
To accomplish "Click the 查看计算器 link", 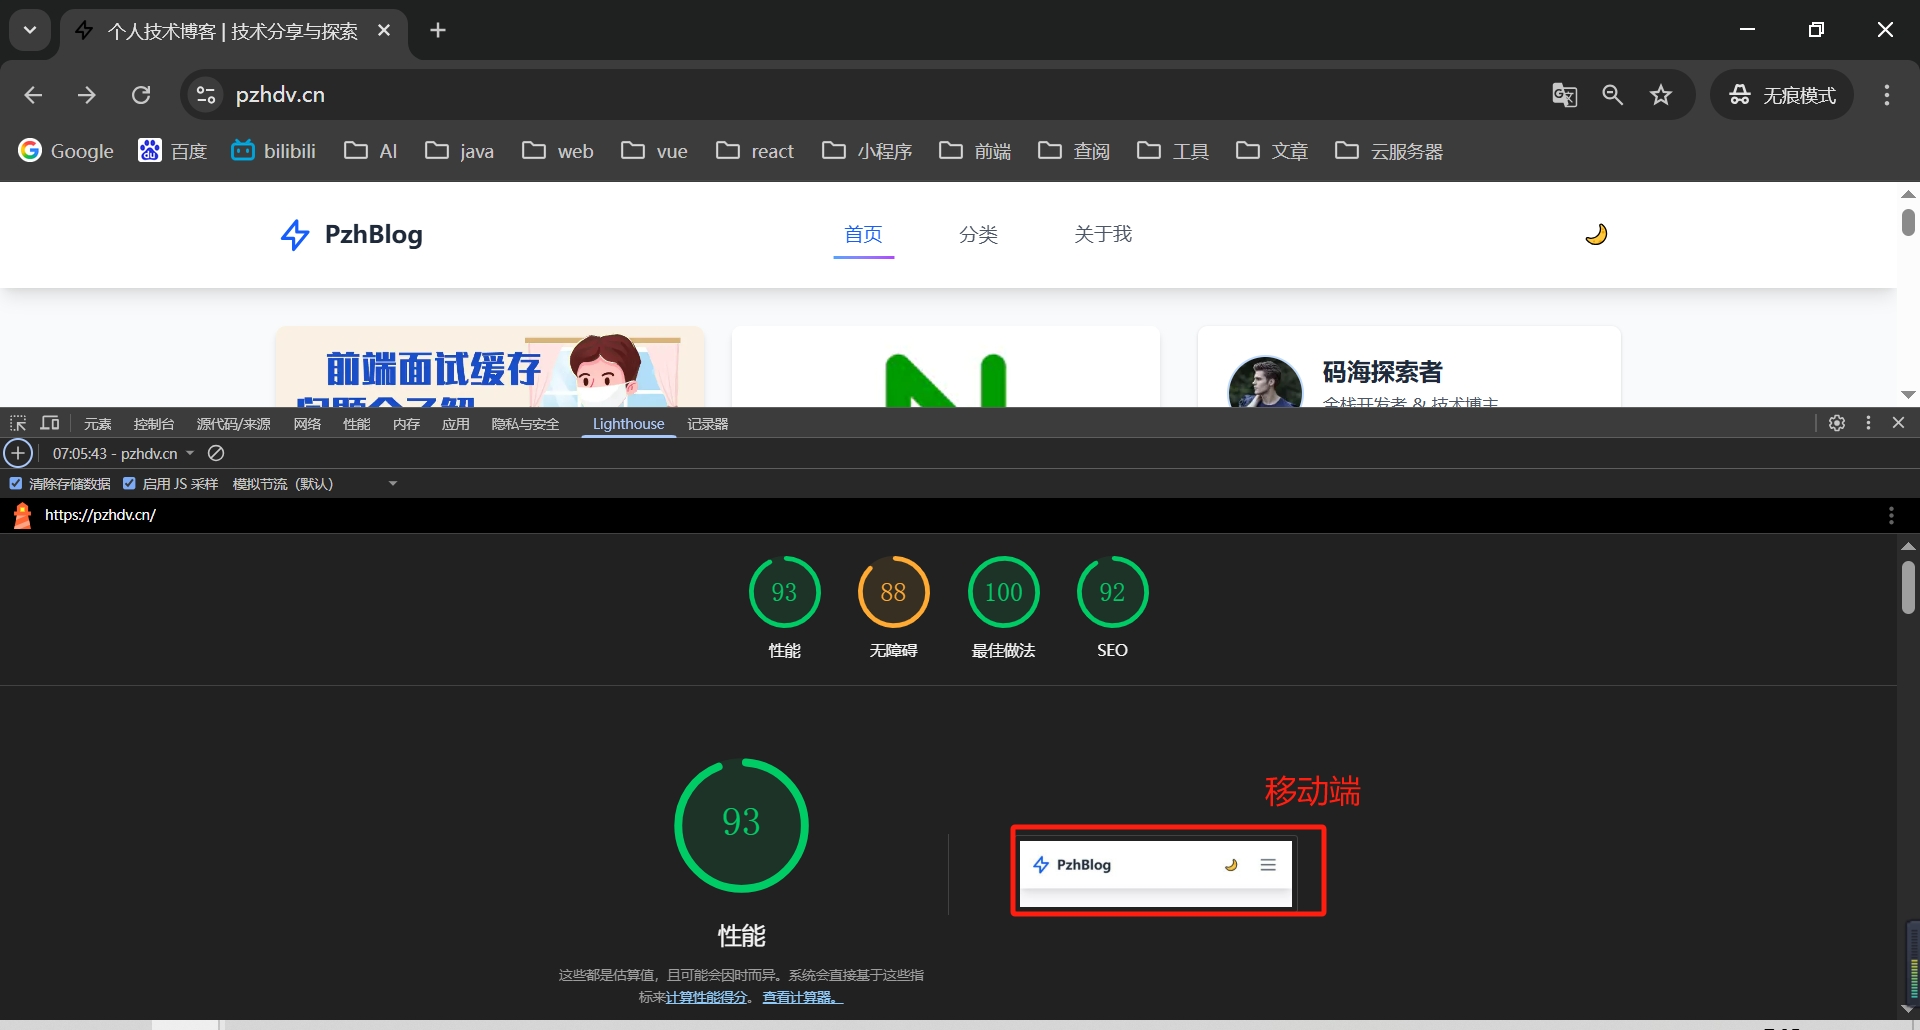I will (x=802, y=997).
